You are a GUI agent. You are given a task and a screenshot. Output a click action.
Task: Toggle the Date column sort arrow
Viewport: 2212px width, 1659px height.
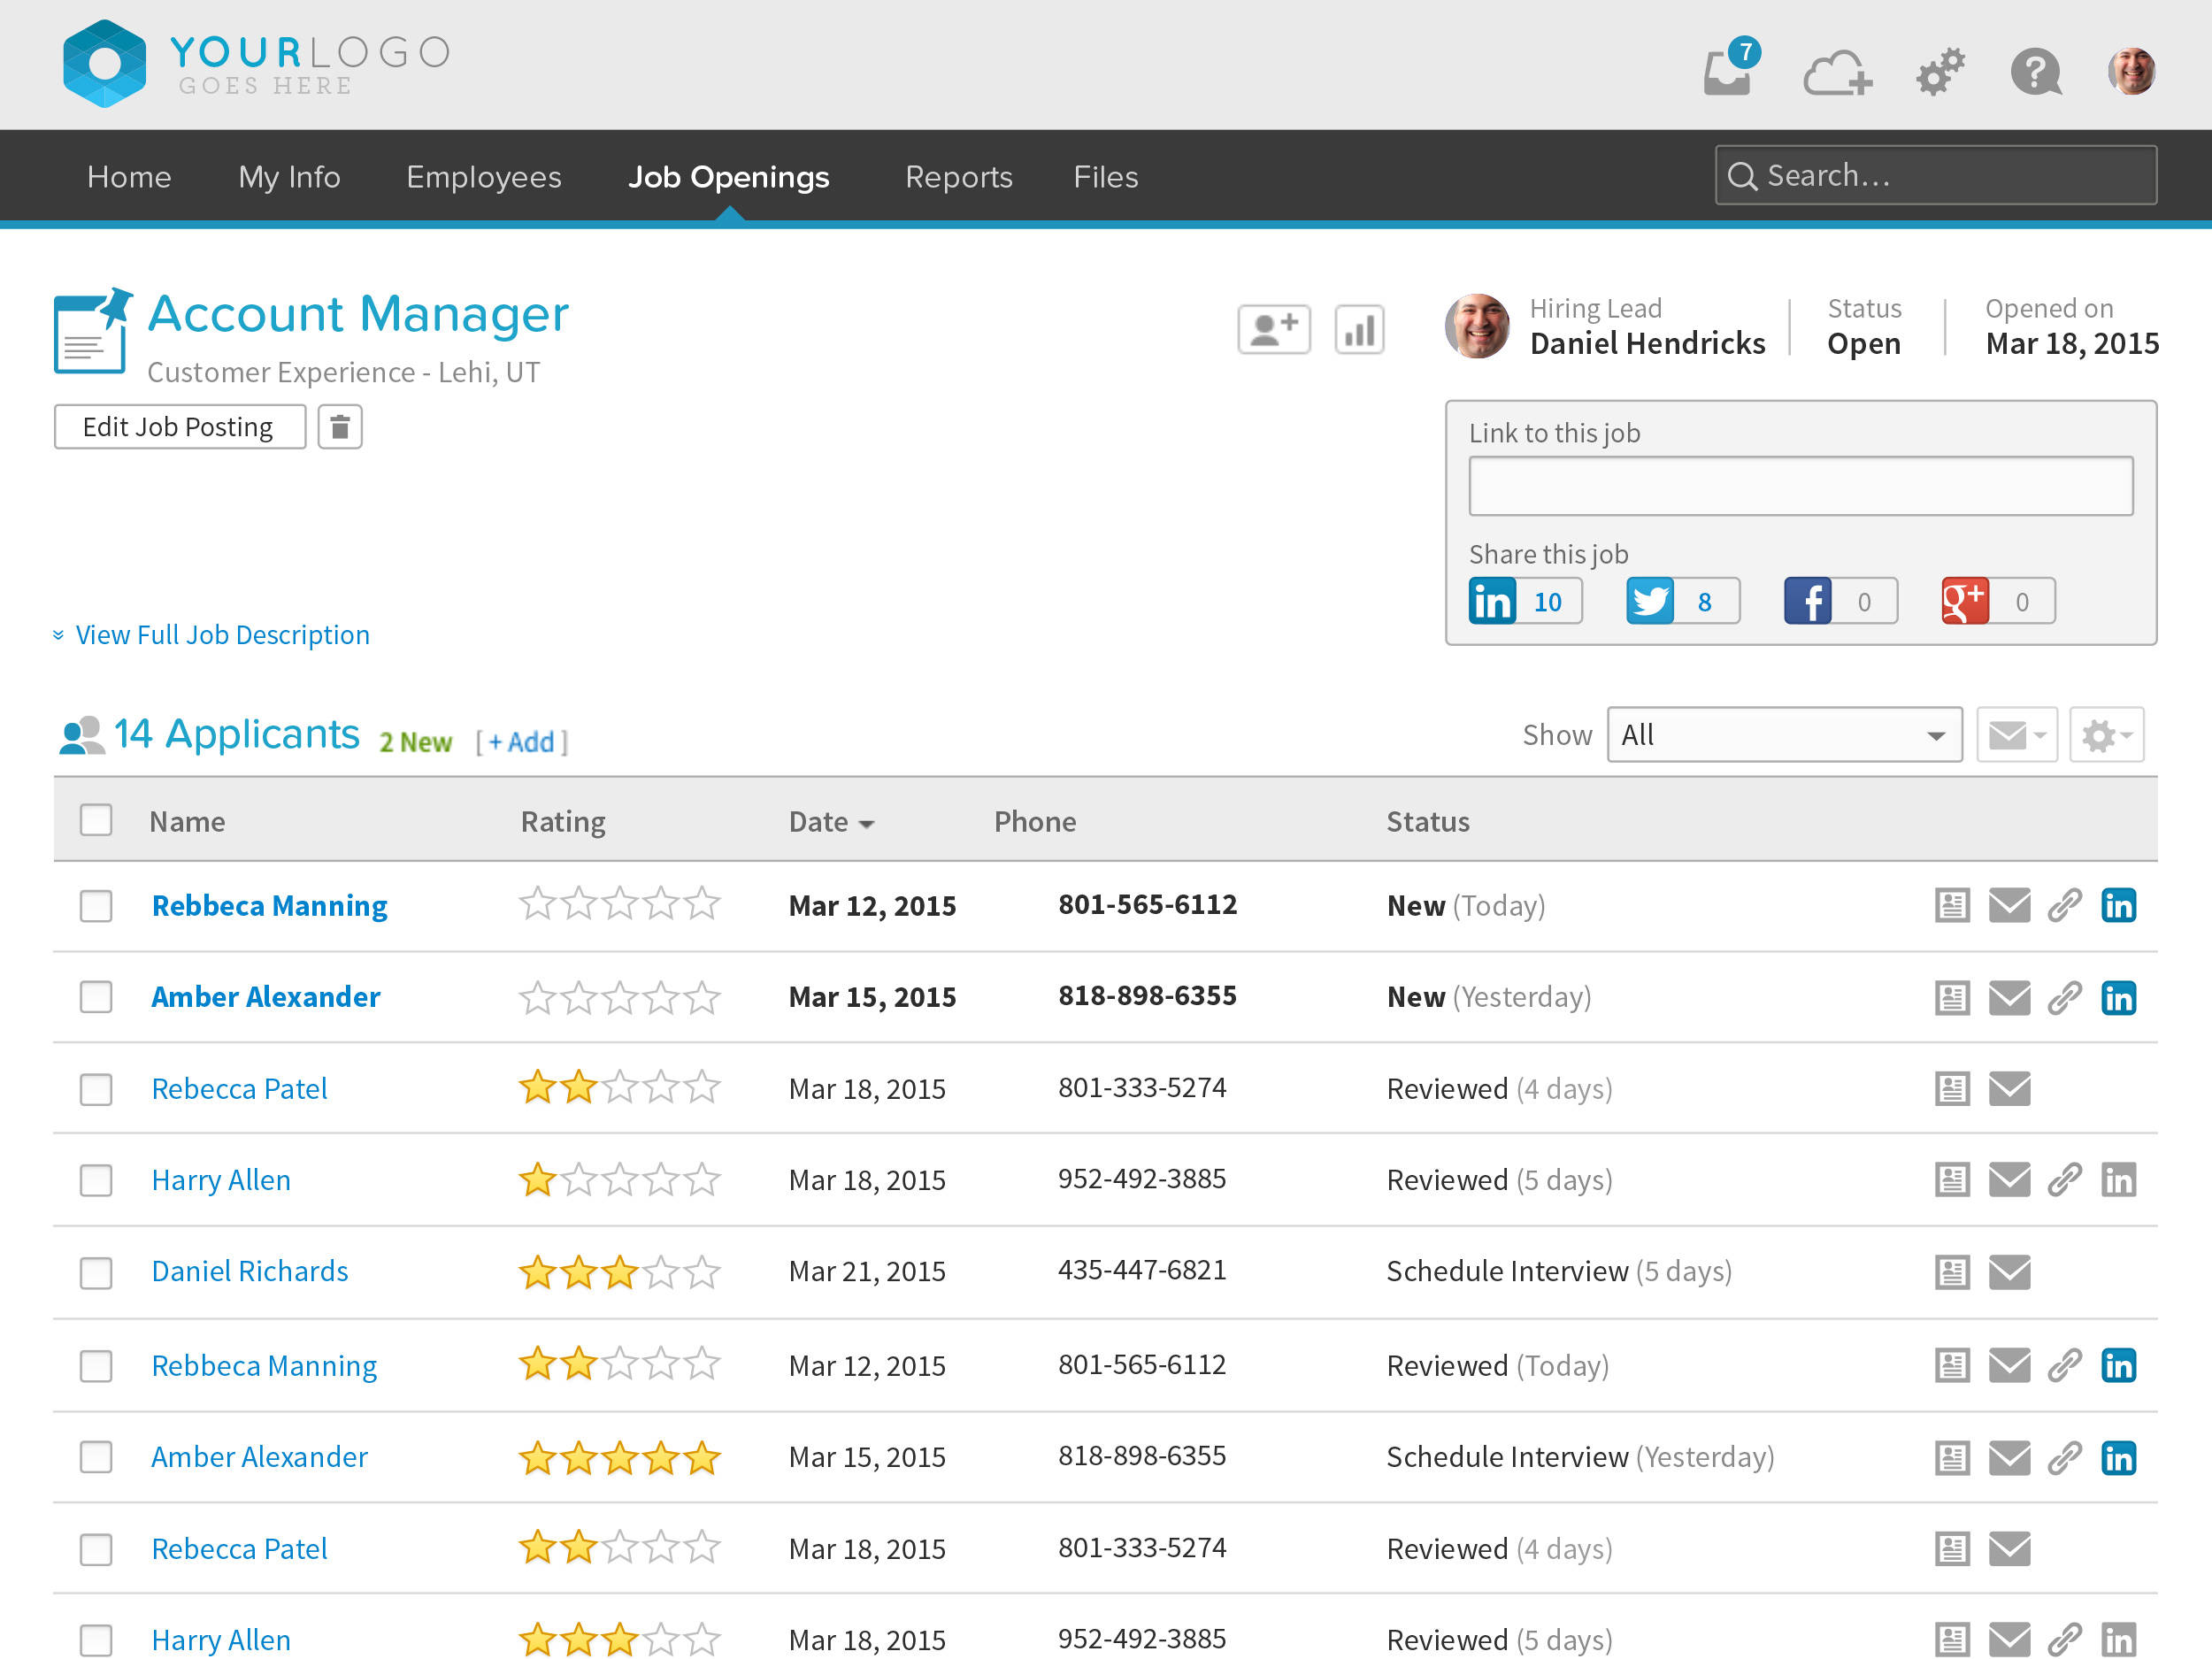pyautogui.click(x=866, y=822)
